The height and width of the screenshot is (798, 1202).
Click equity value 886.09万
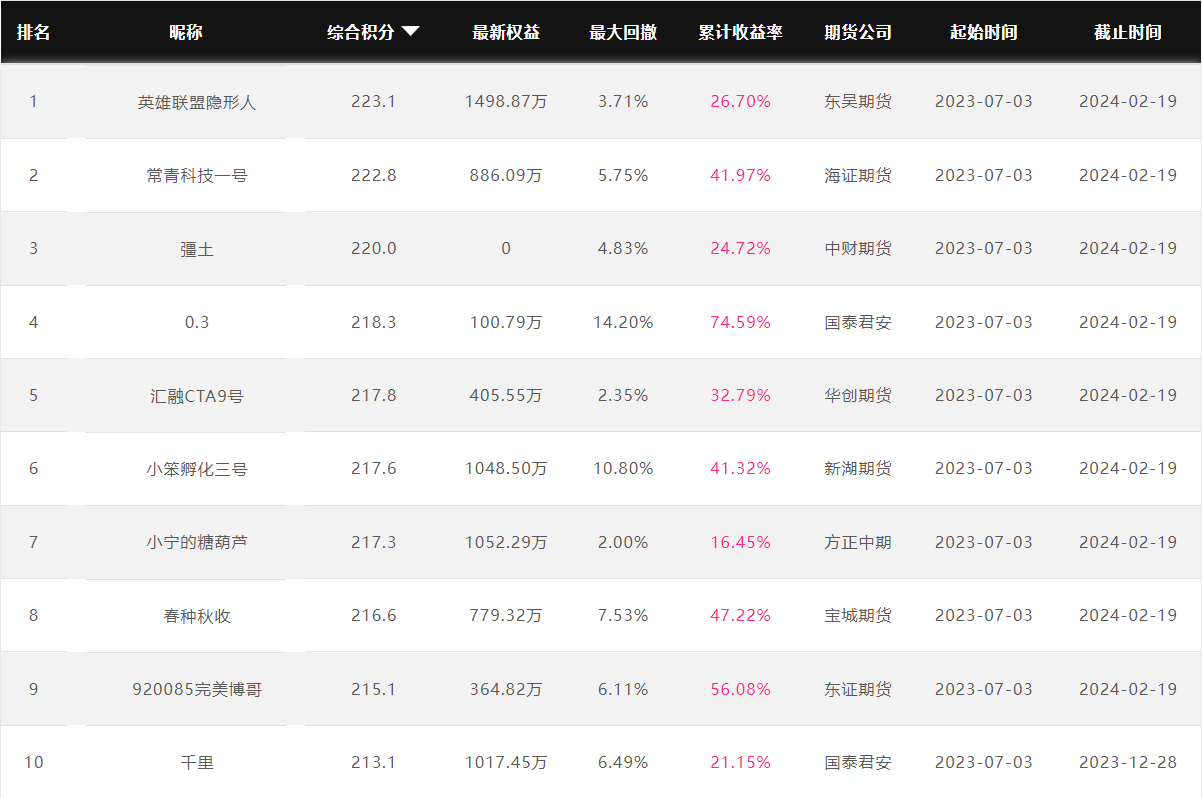(x=506, y=175)
